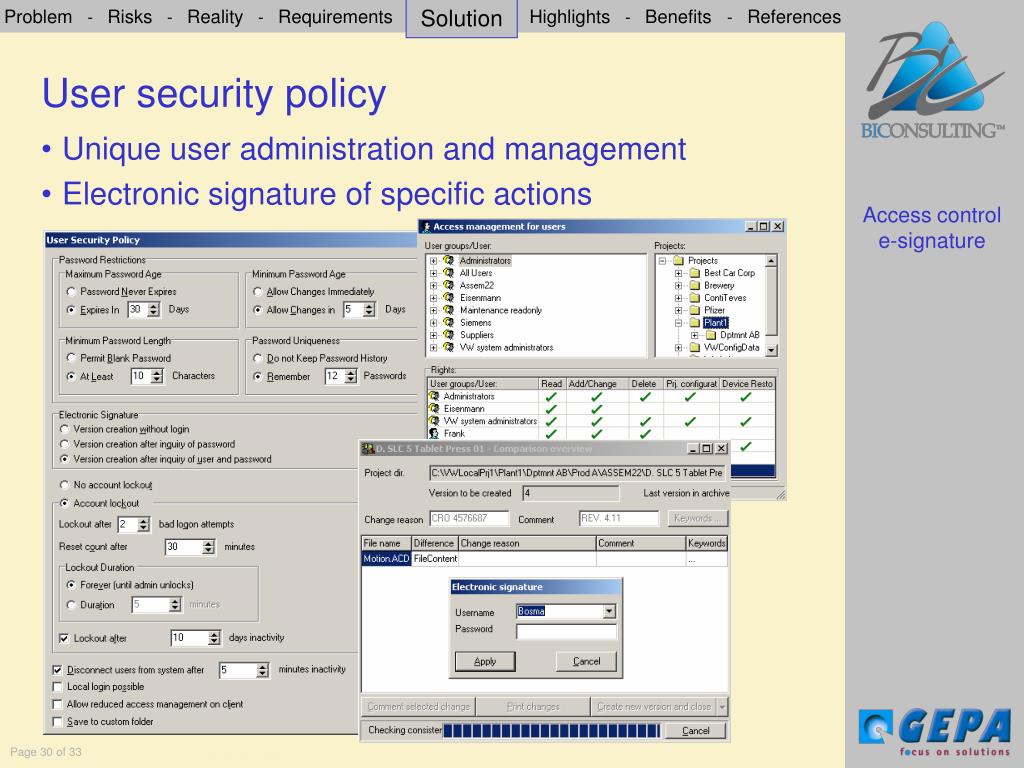
Task: Click the root Projects folder icon
Action: coord(679,261)
